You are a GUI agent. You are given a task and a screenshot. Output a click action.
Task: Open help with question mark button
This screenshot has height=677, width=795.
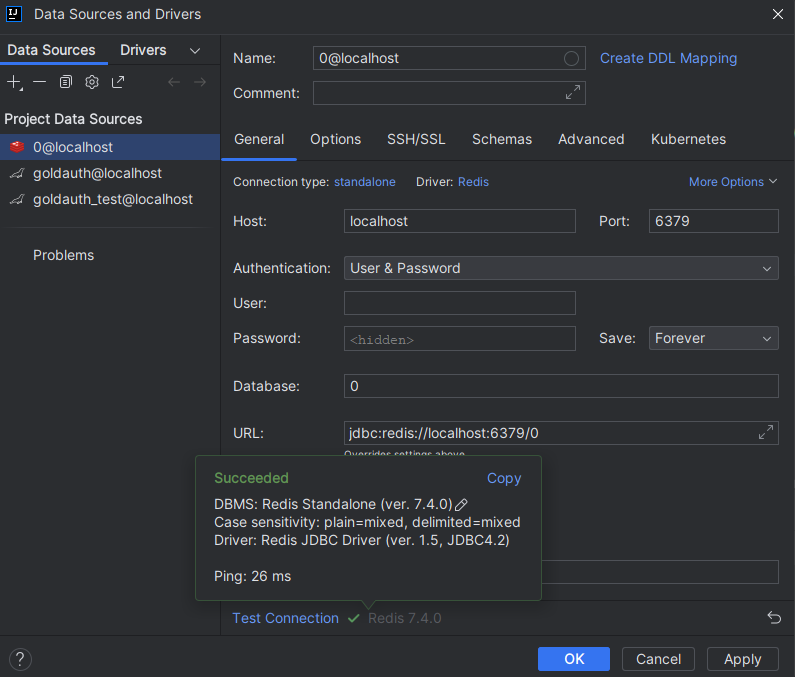pos(20,659)
